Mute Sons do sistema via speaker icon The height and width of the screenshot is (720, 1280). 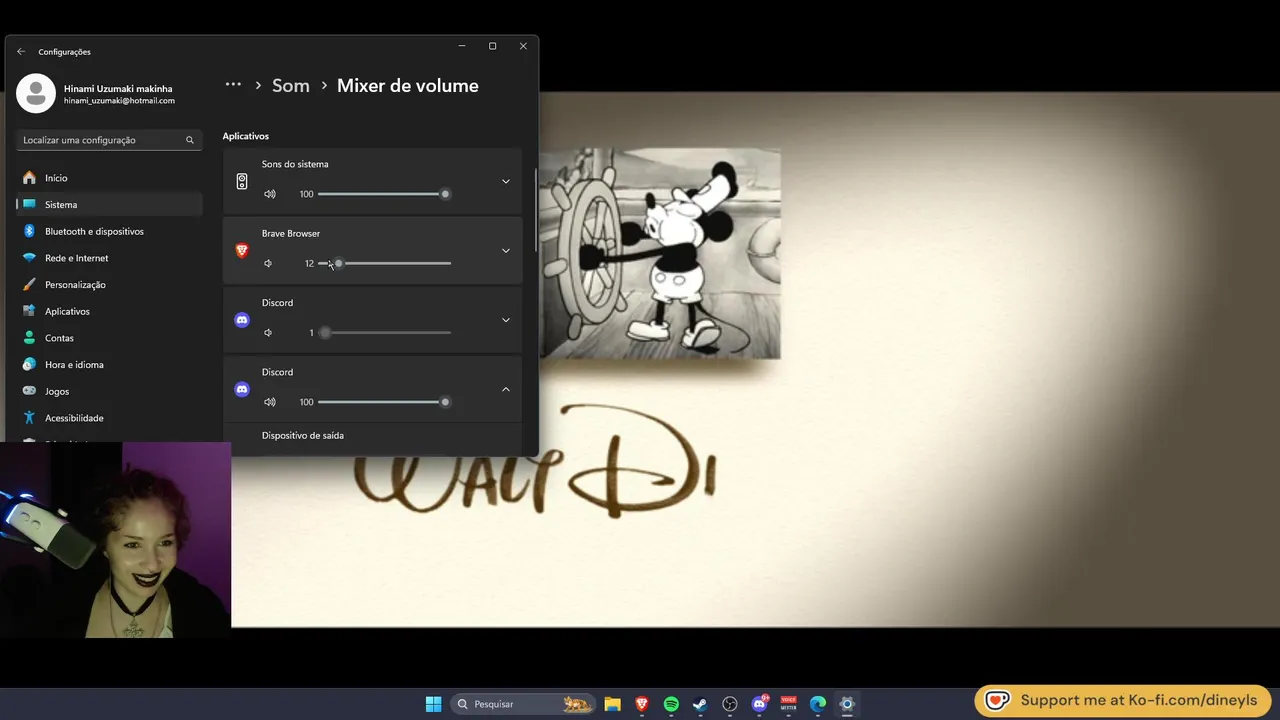(x=269, y=194)
